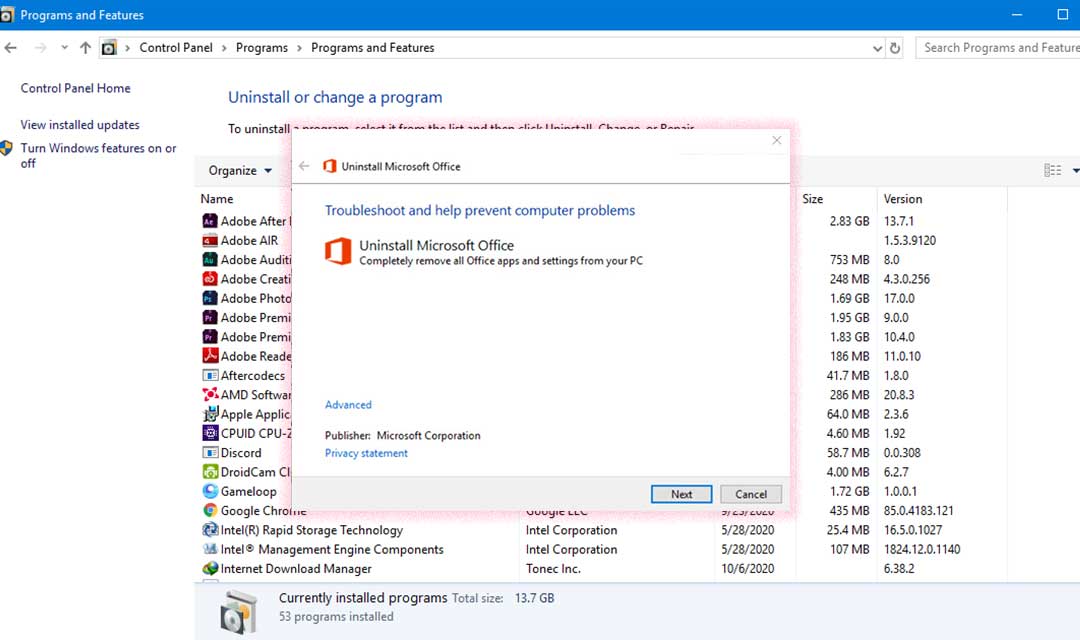Click the DroidCam Client program icon
This screenshot has height=640, width=1080.
coord(210,472)
